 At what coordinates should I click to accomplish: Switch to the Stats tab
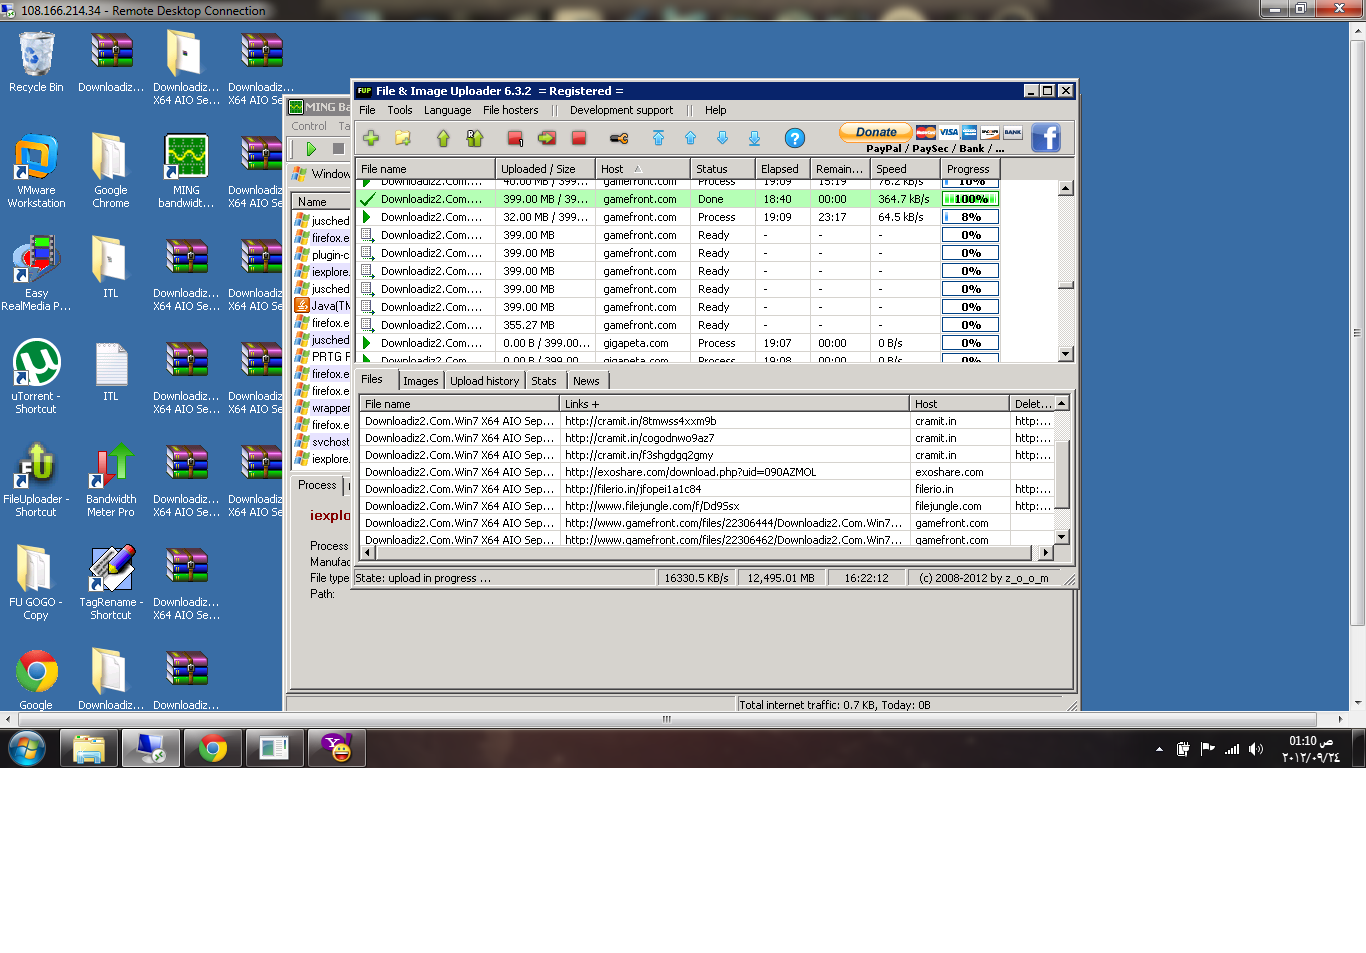(x=544, y=381)
